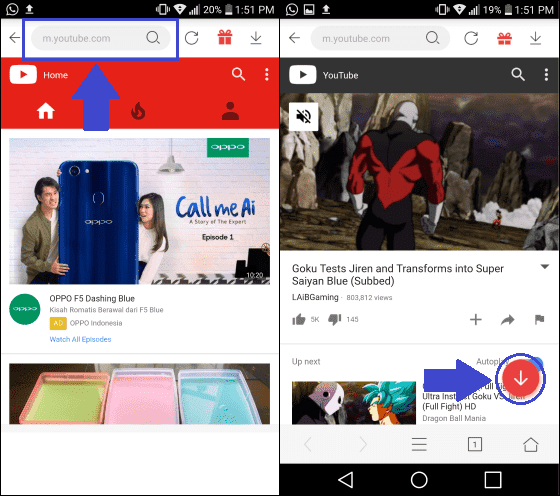Image resolution: width=560 pixels, height=496 pixels.
Task: Unmute the video with the speaker icon
Action: click(x=303, y=116)
